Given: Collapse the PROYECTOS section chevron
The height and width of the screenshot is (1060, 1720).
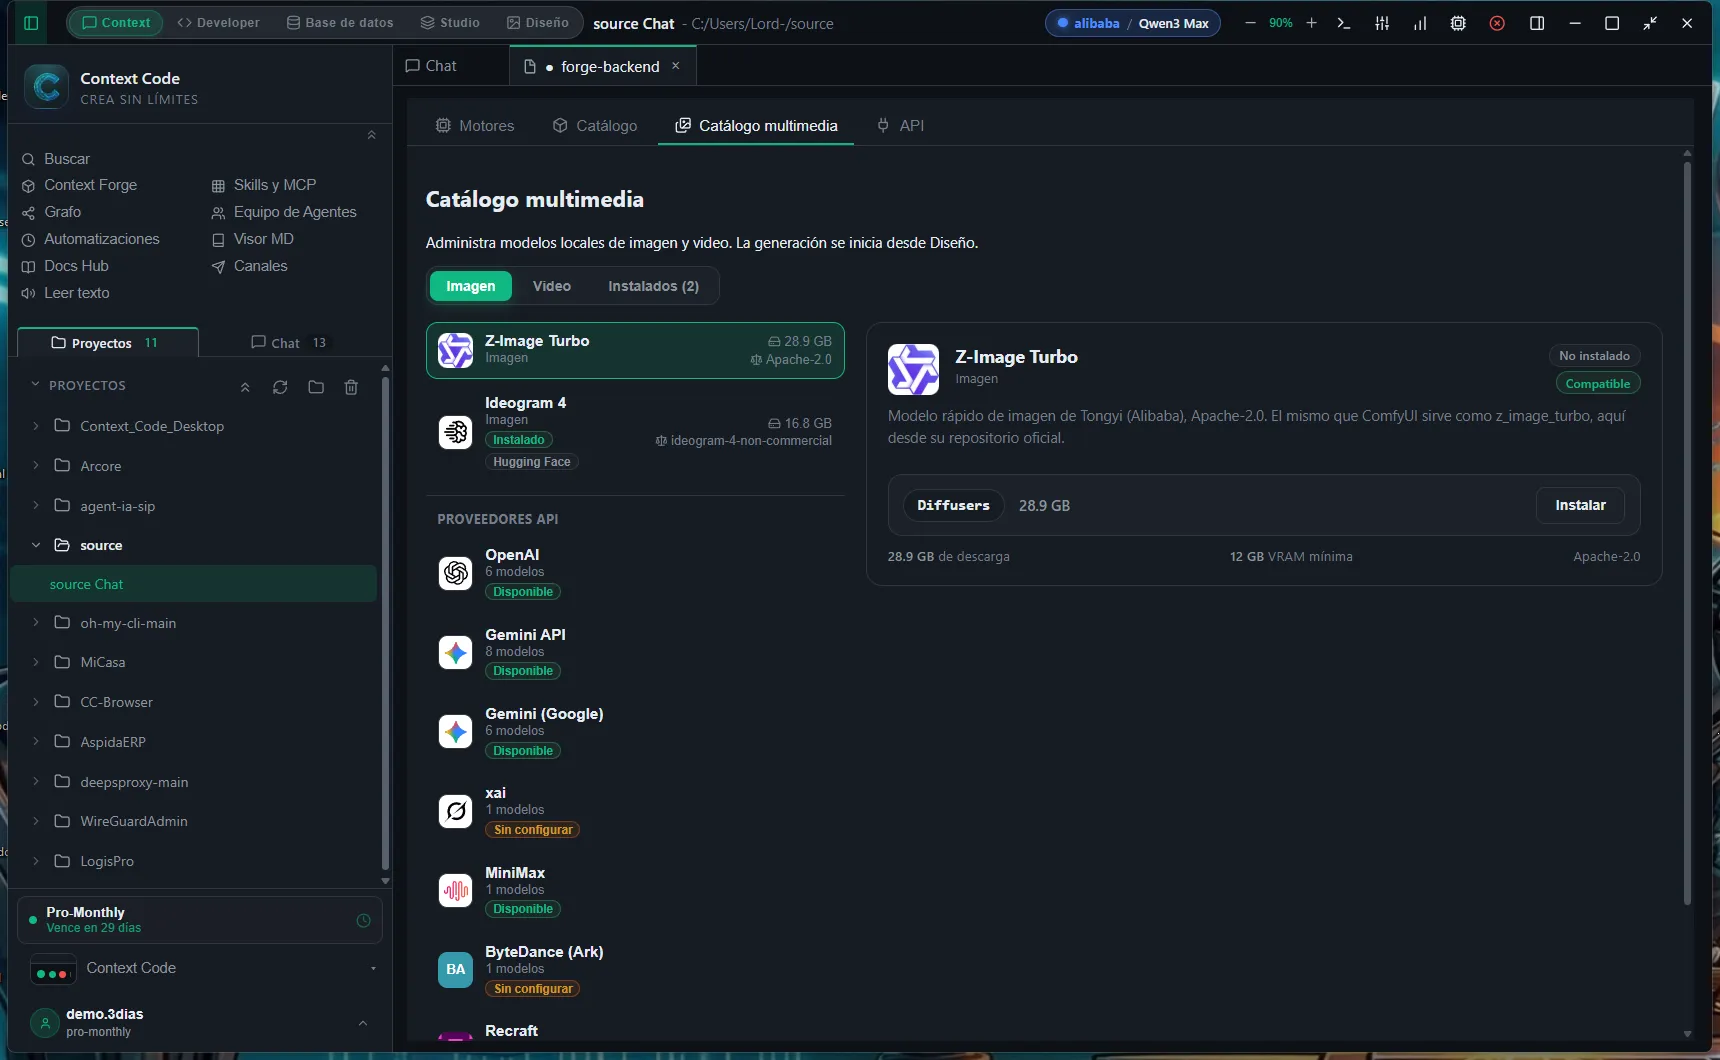Looking at the screenshot, I should (35, 385).
